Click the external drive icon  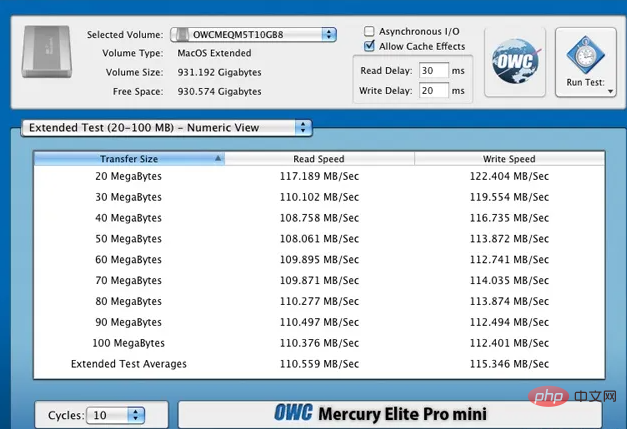[x=47, y=52]
